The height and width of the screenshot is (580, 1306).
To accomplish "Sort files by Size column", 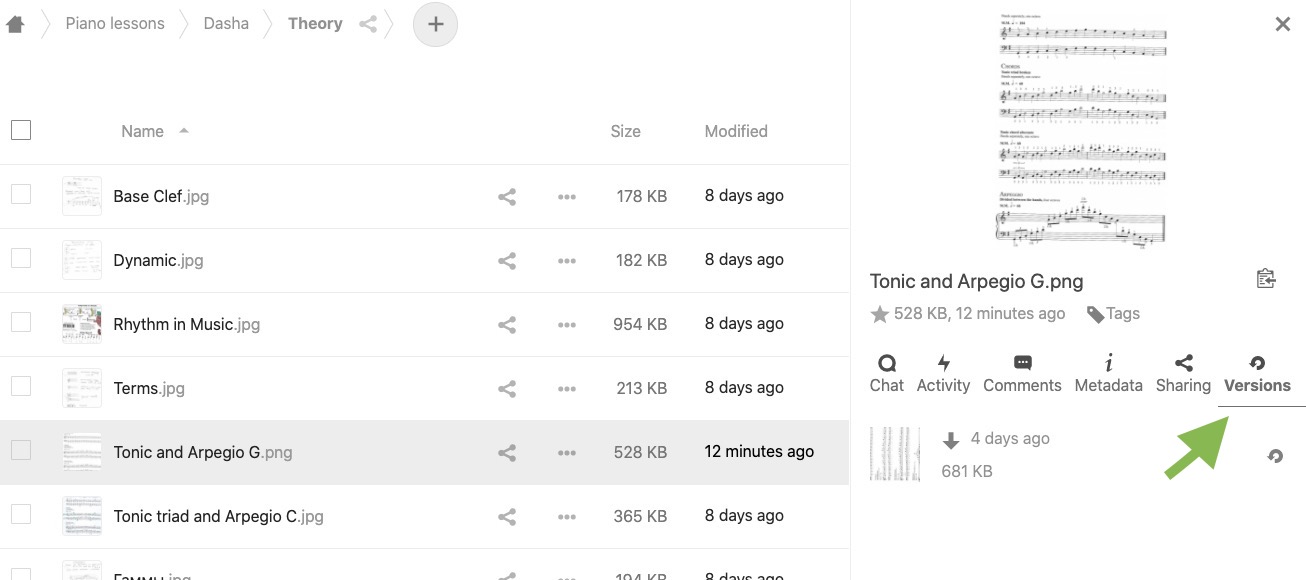I will [626, 131].
